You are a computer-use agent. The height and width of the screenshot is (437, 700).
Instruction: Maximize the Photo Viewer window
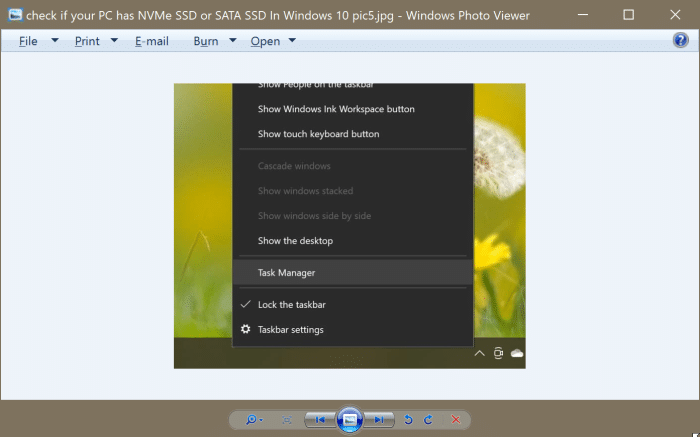pyautogui.click(x=629, y=15)
